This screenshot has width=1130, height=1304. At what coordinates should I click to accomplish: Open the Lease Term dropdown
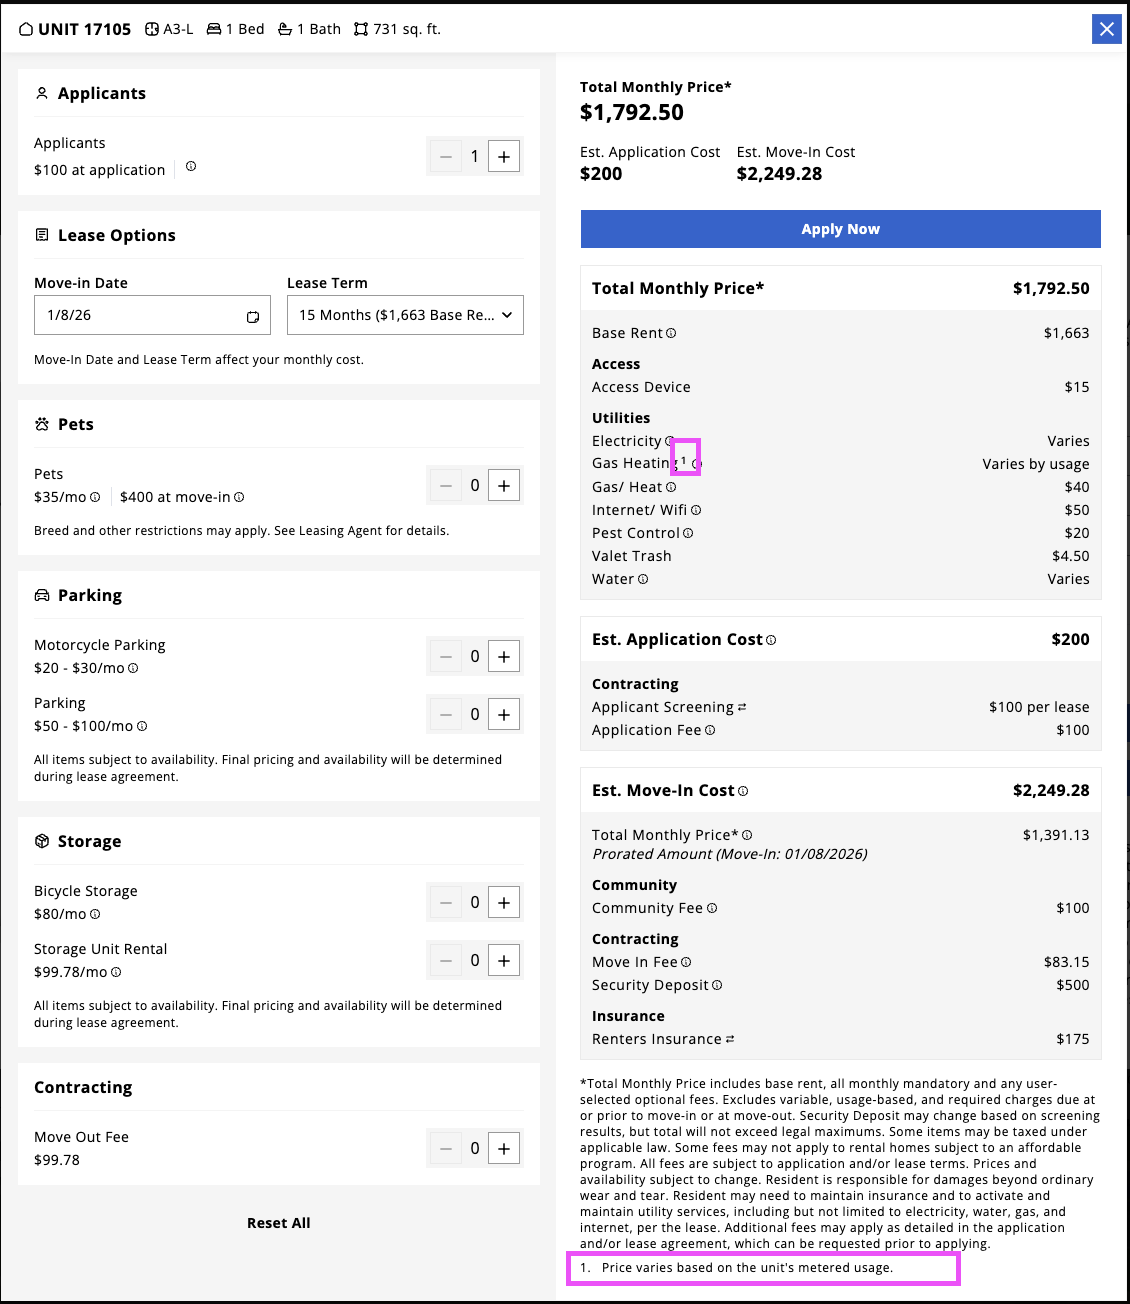coord(405,315)
